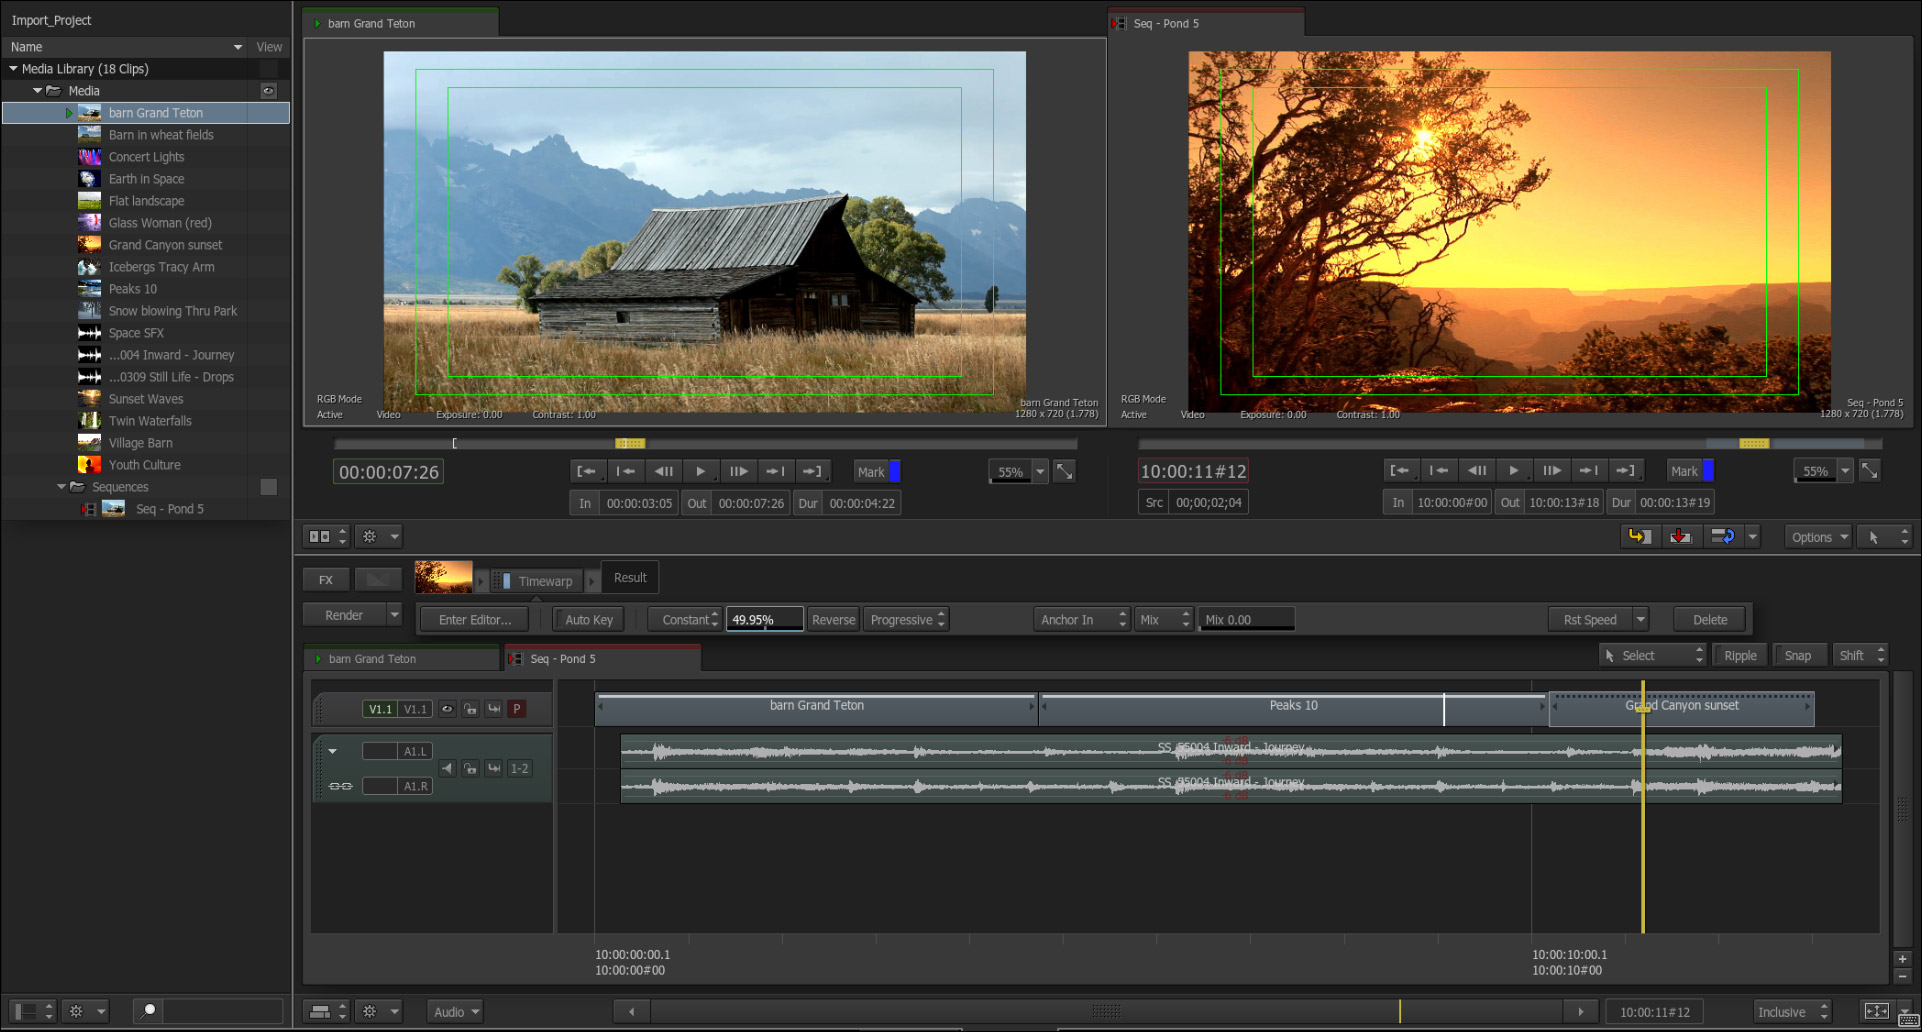Collapse the Media Library tree
1922x1032 pixels.
coord(13,68)
